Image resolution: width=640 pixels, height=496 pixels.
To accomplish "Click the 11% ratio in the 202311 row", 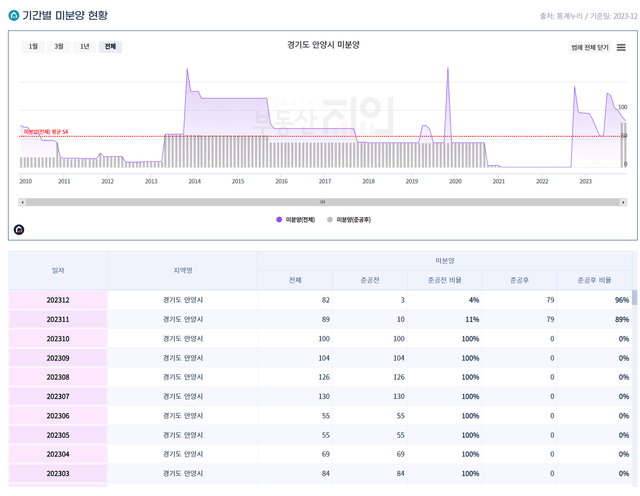I will pos(472,319).
